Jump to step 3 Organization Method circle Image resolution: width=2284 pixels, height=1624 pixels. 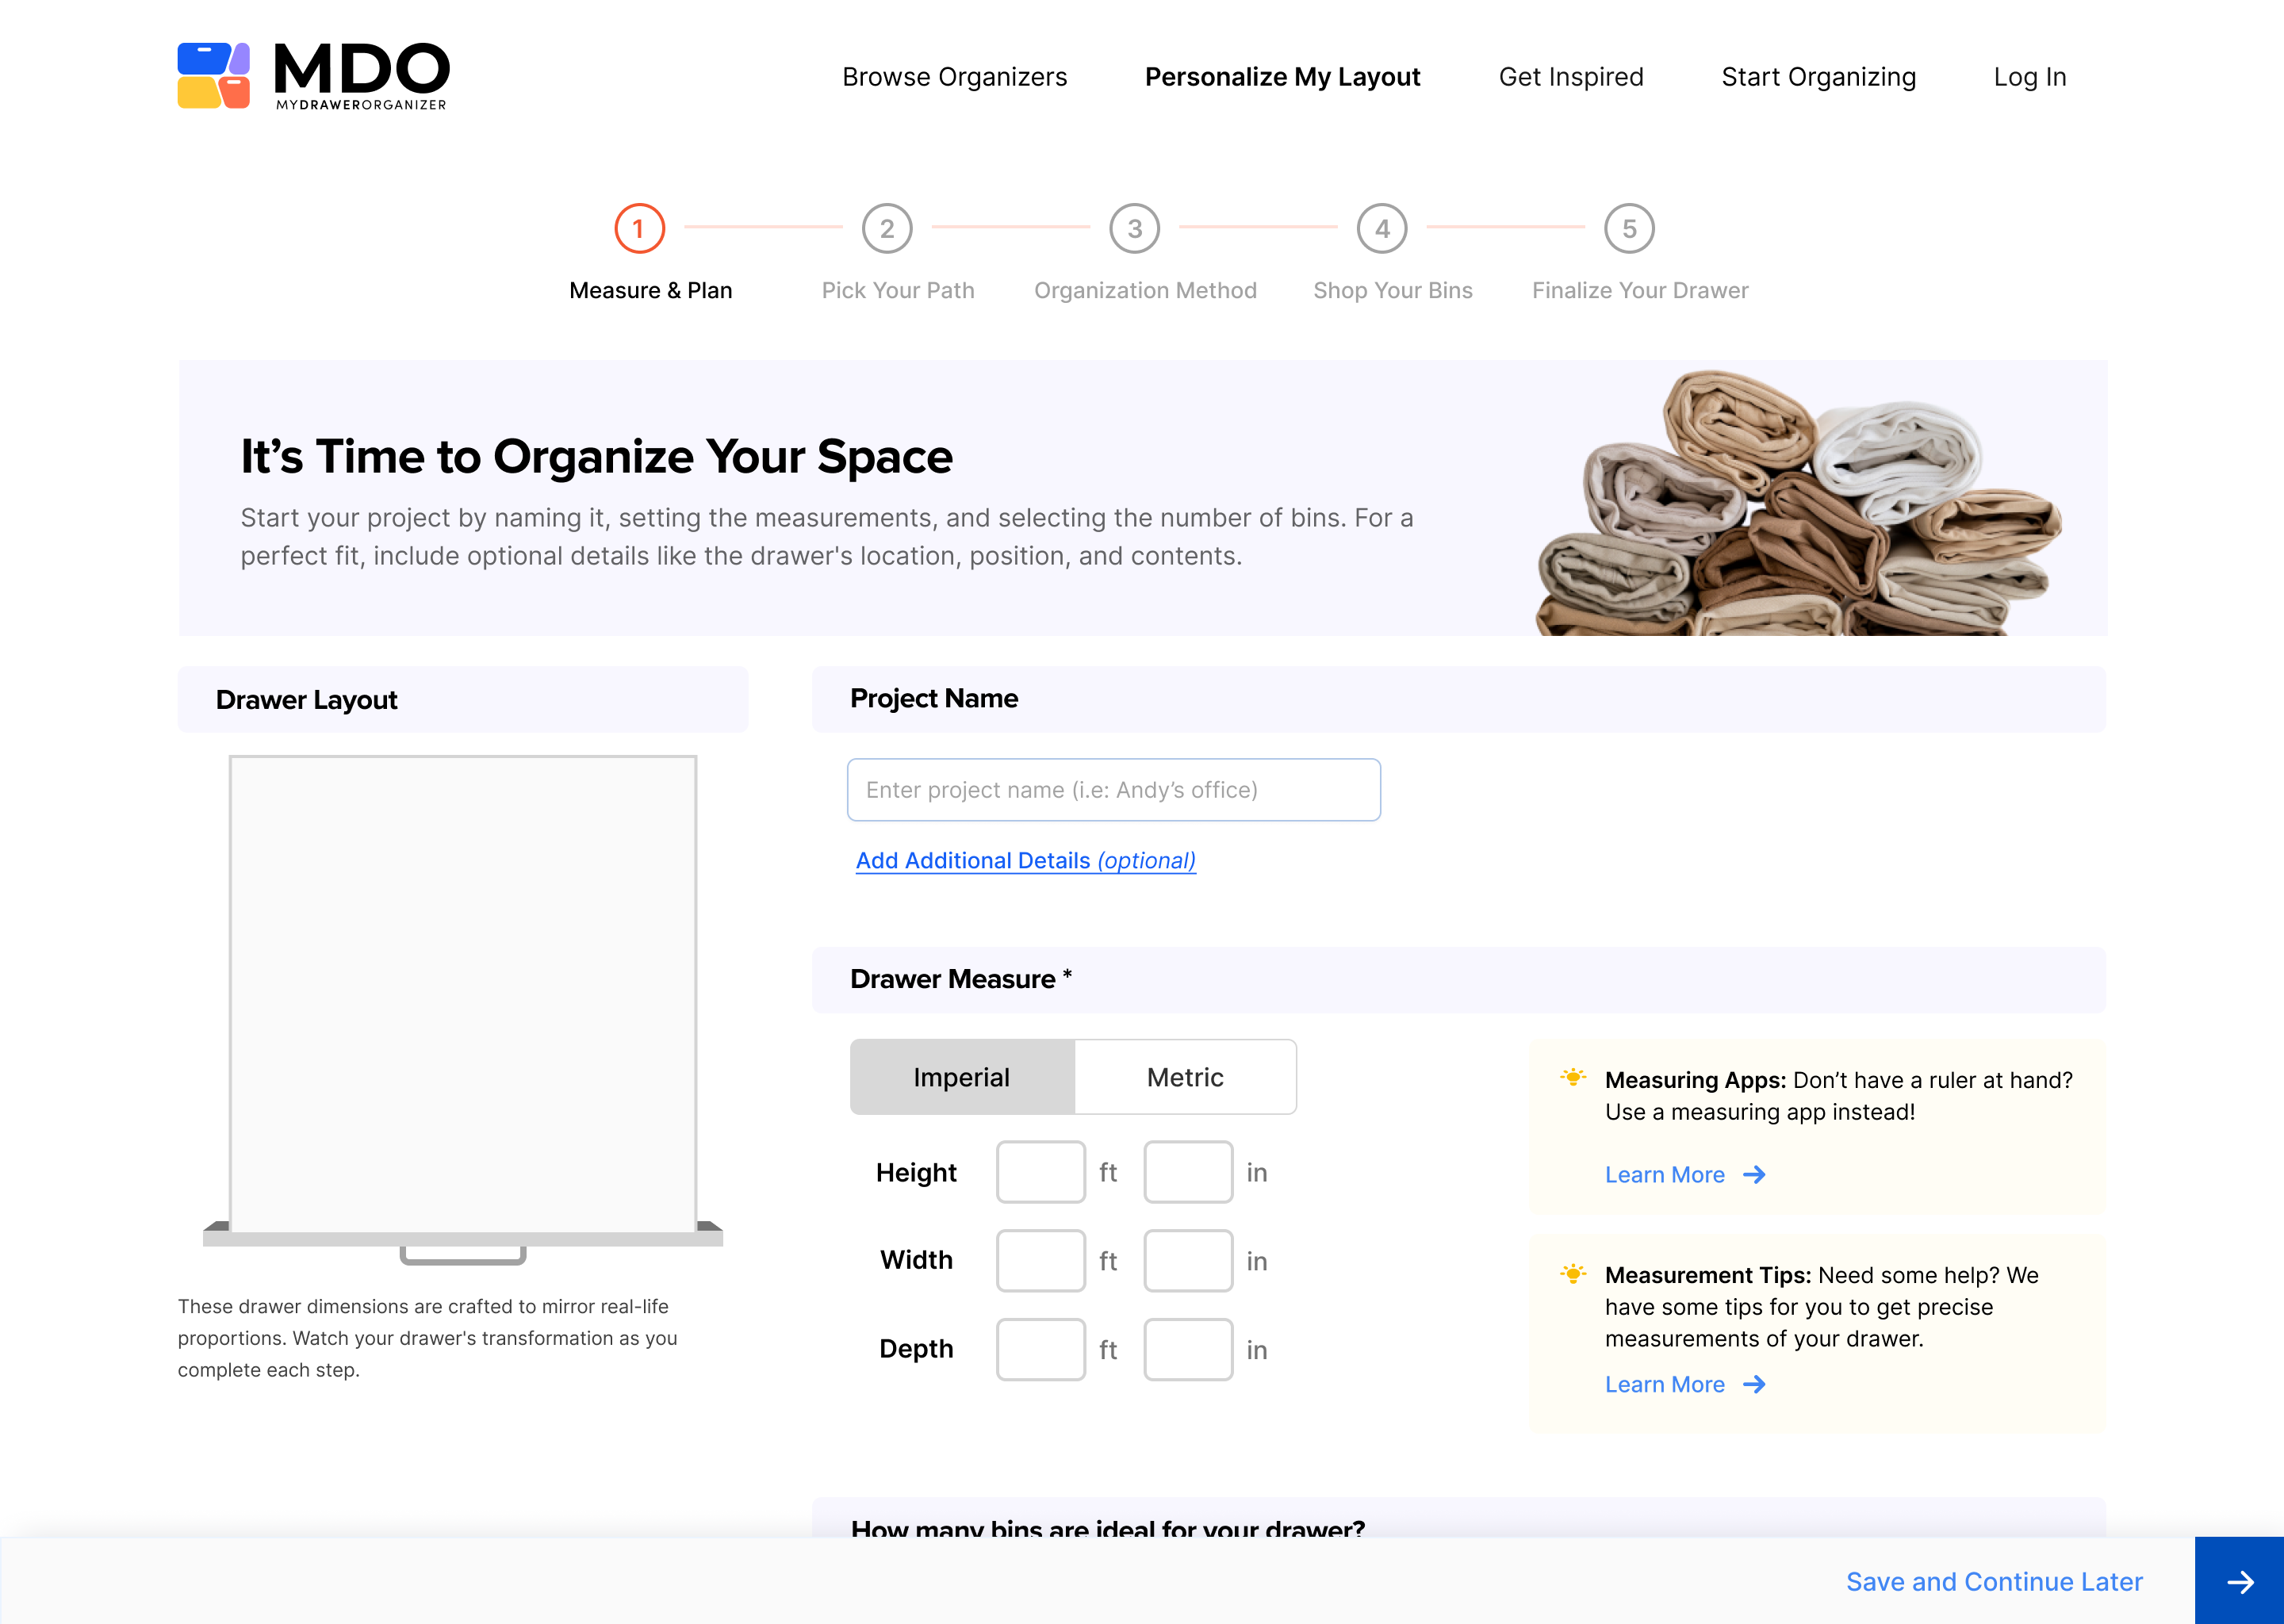coord(1134,229)
